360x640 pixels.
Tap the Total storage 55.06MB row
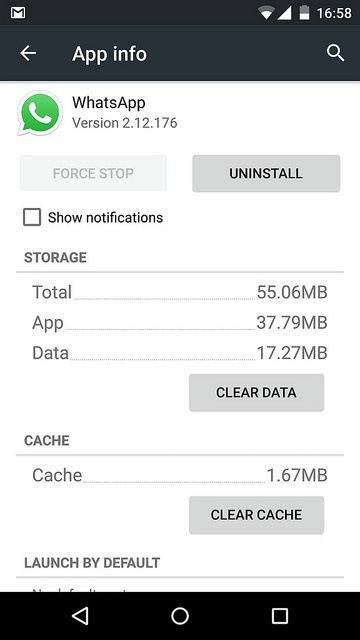(x=180, y=292)
